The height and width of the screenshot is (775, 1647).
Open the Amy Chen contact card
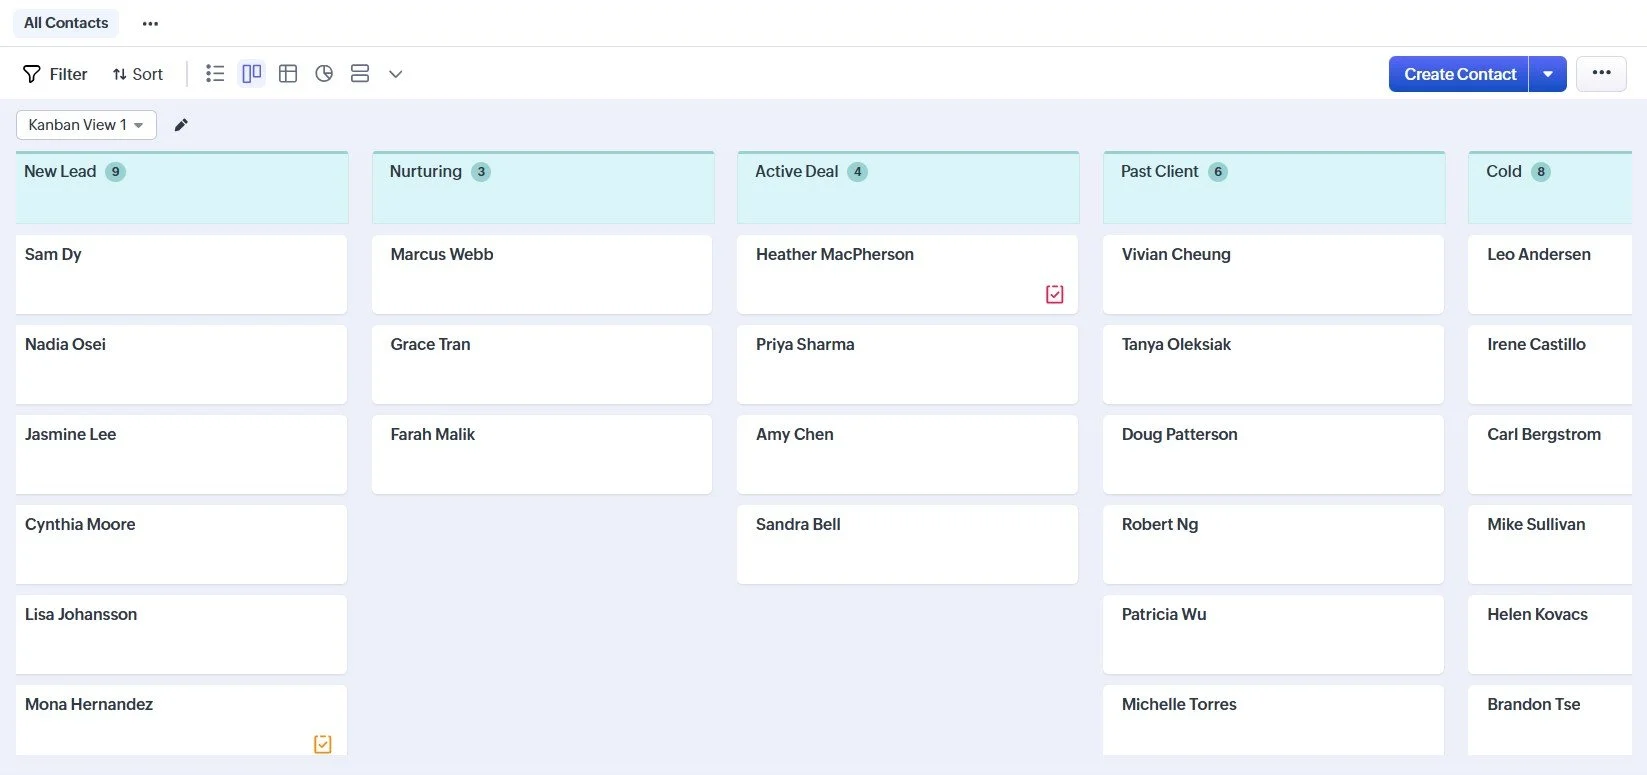(907, 455)
